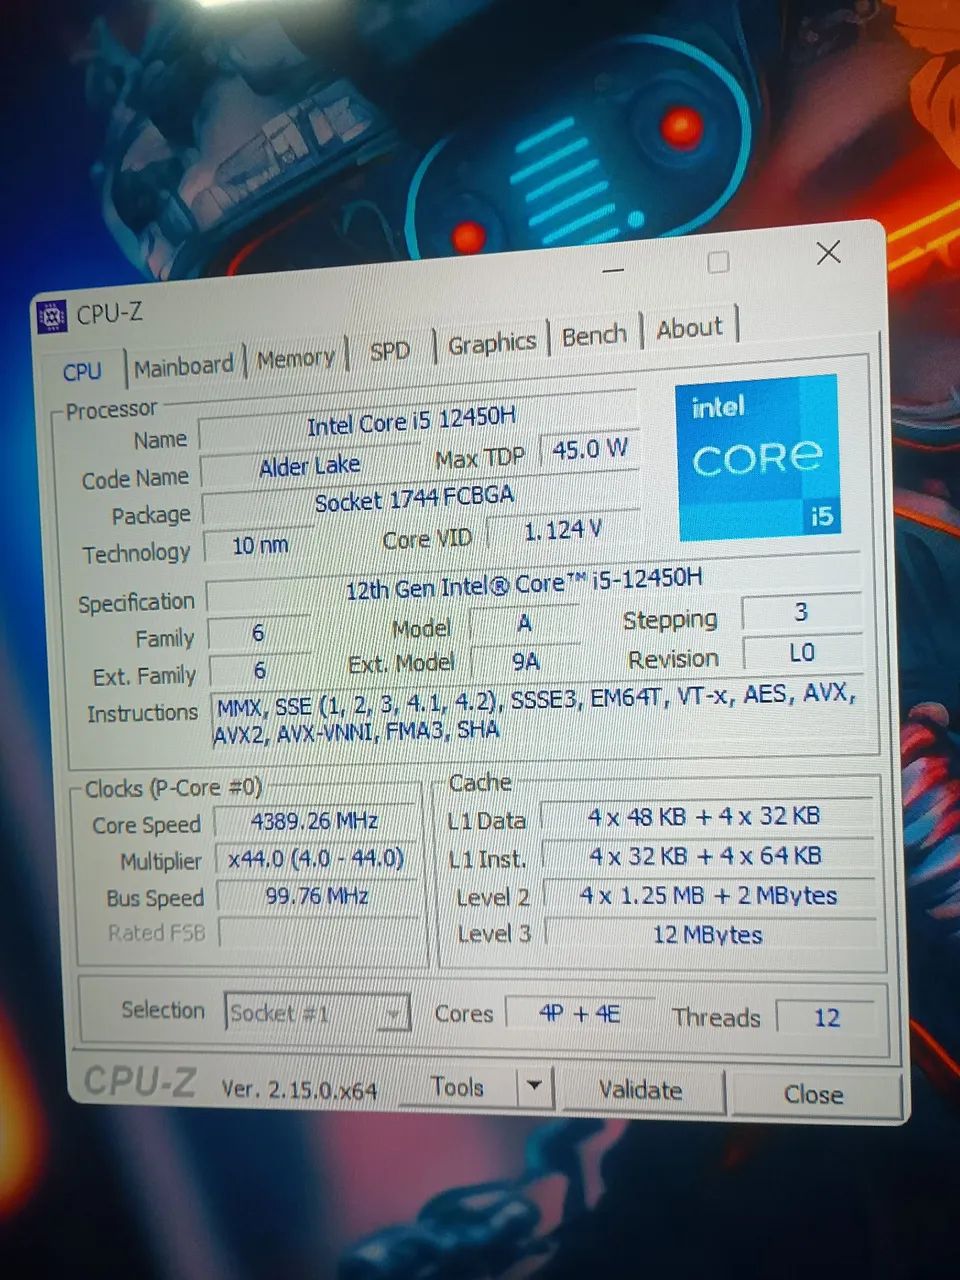Click the Ver. 2.15.0.x64 version text
Image resolution: width=960 pixels, height=1280 pixels.
click(x=299, y=1088)
